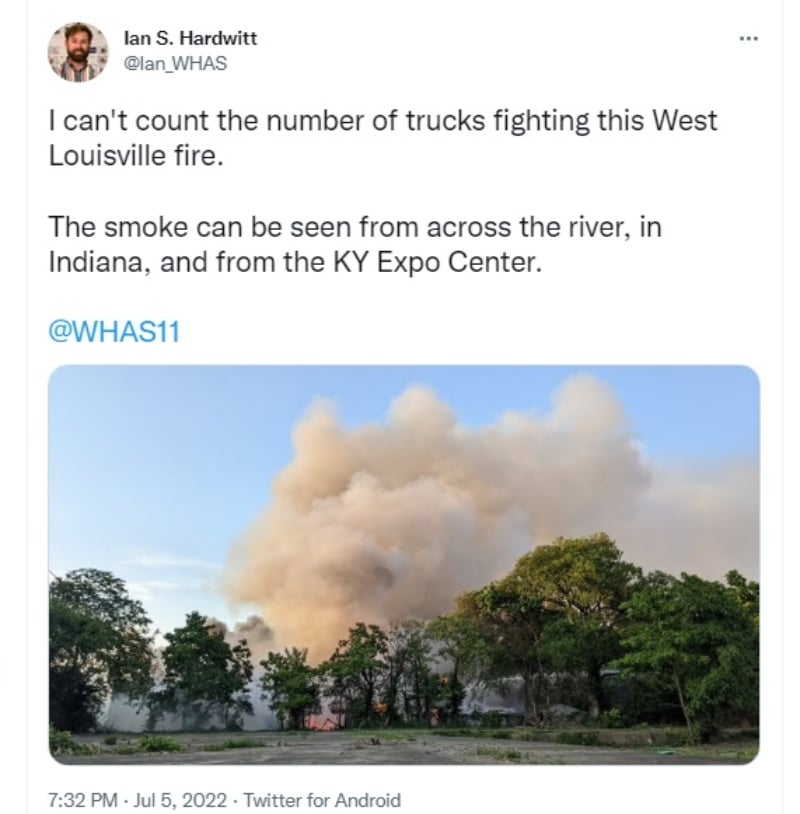Click the words "Louisville fire."

click(136, 155)
